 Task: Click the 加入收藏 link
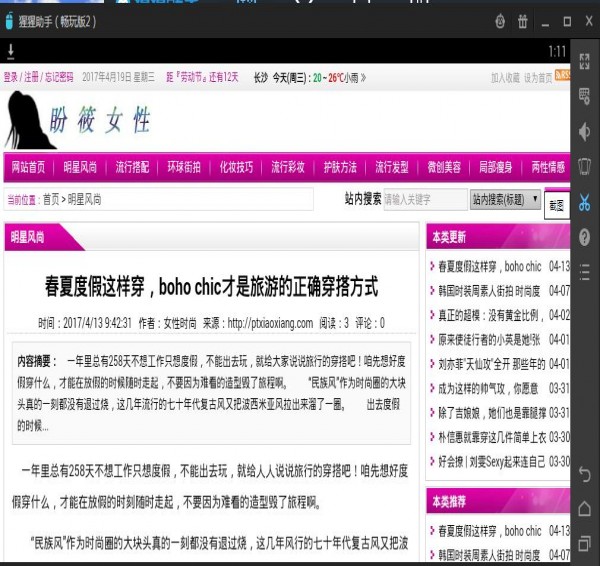pos(505,78)
